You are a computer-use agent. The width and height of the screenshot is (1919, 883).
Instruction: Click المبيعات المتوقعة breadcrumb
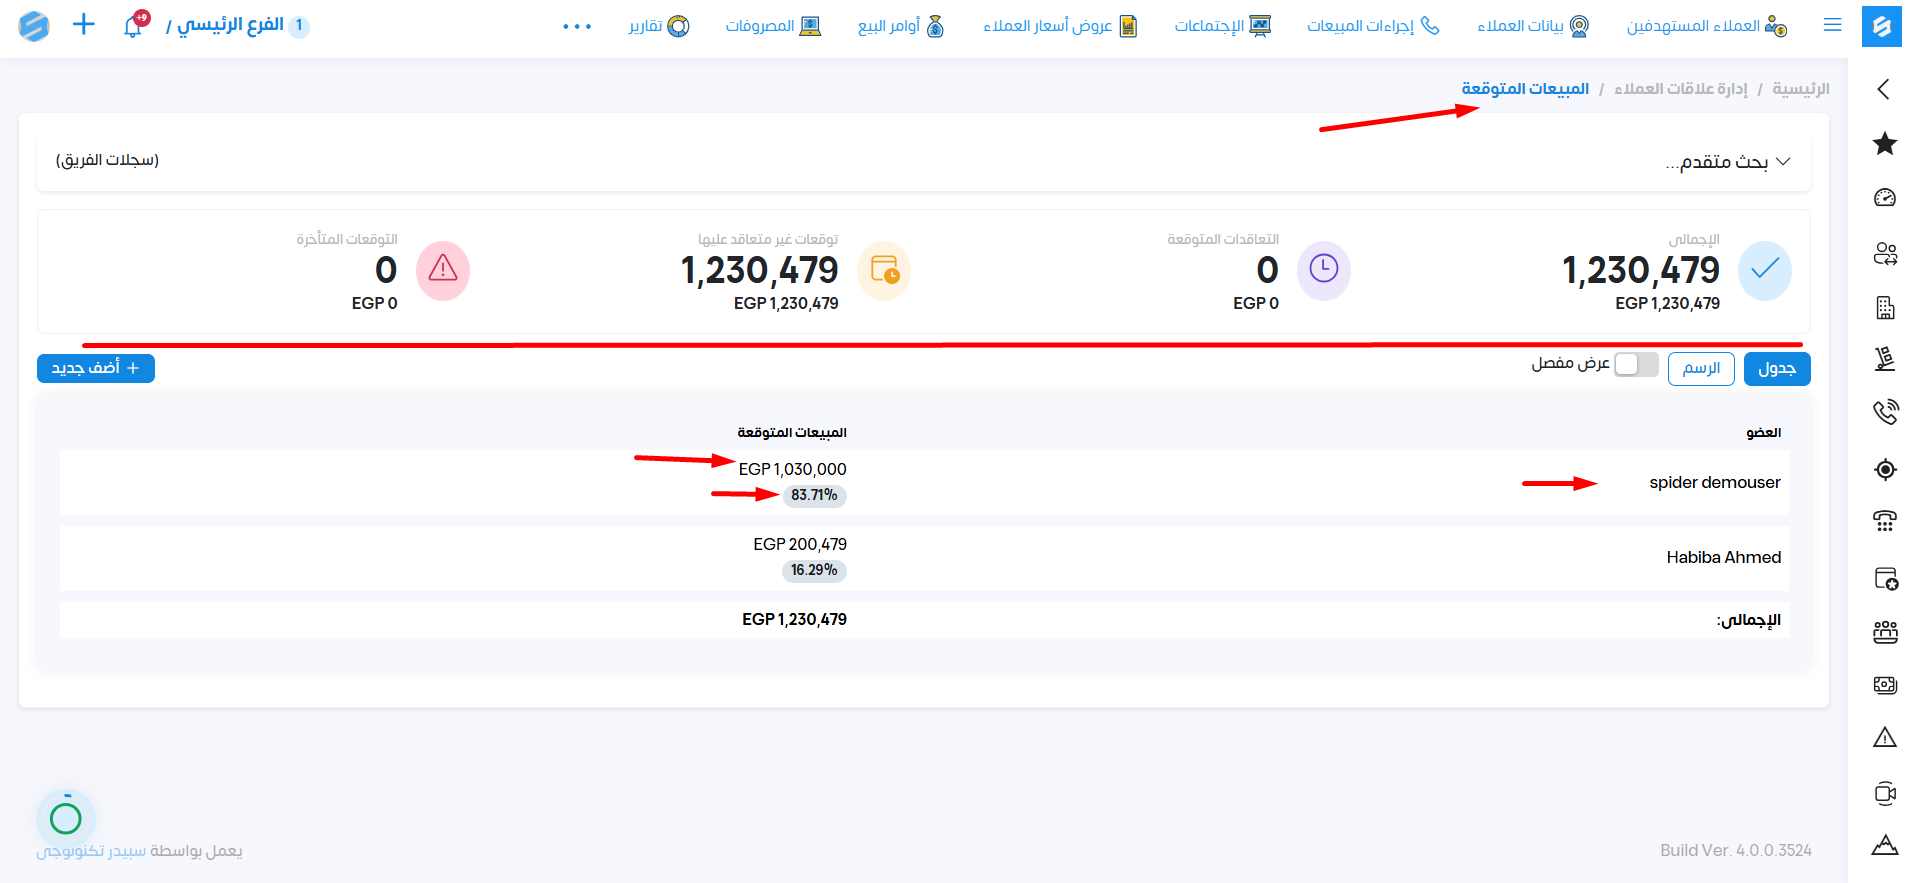pyautogui.click(x=1525, y=89)
